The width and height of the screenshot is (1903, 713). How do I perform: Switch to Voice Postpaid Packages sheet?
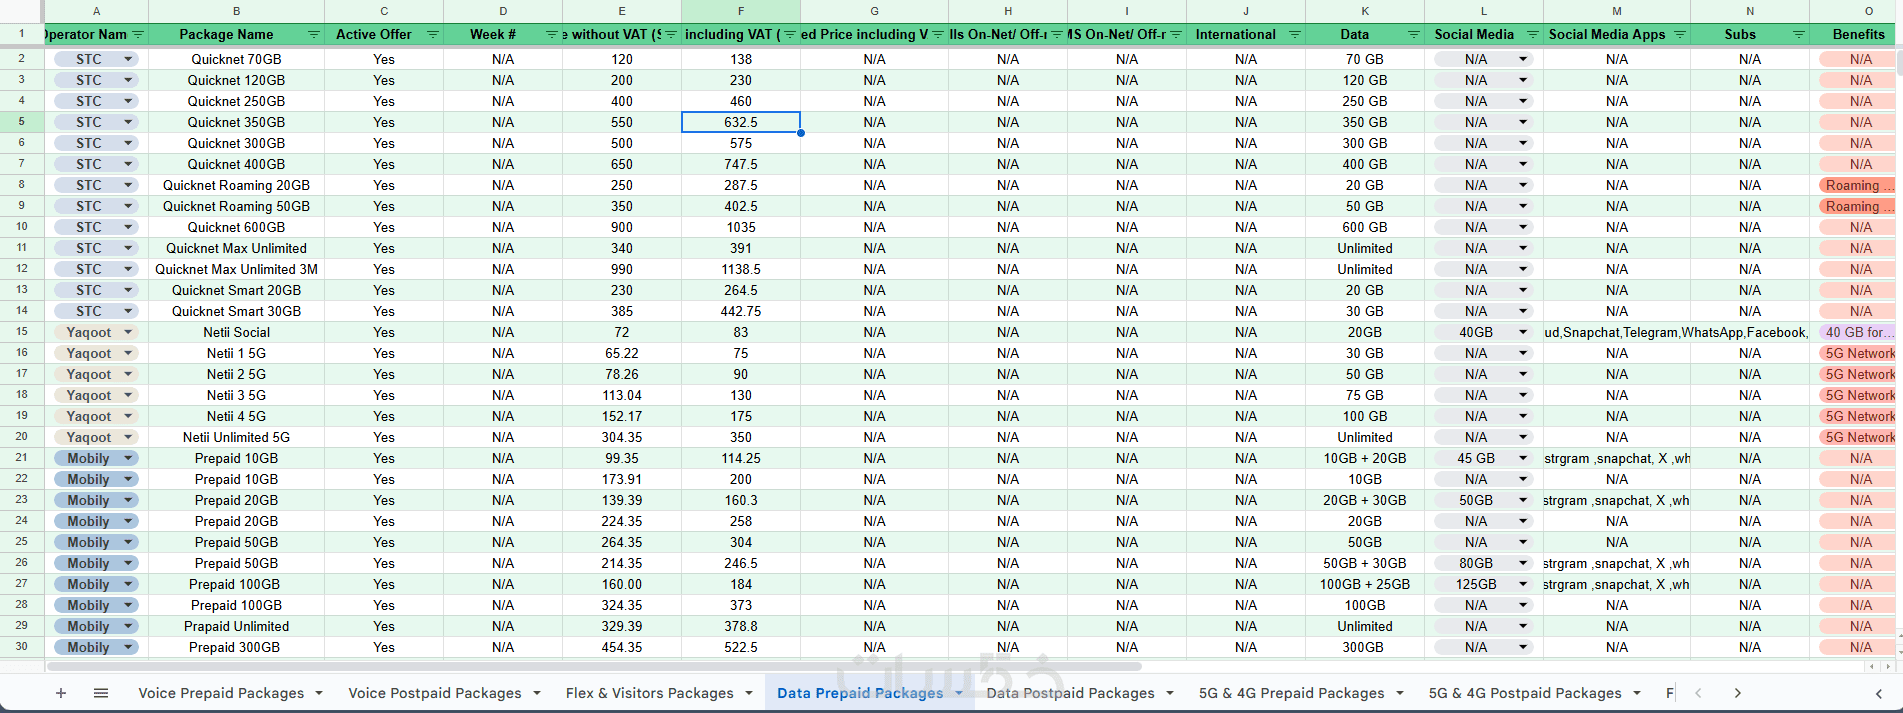click(x=435, y=693)
